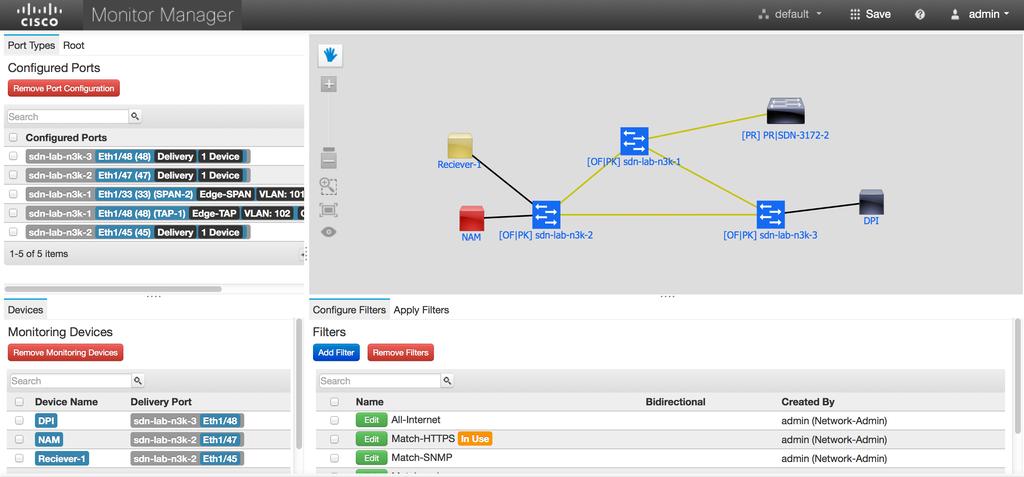The width and height of the screenshot is (1024, 477).
Task: Click the zoom in plus button
Action: (329, 84)
